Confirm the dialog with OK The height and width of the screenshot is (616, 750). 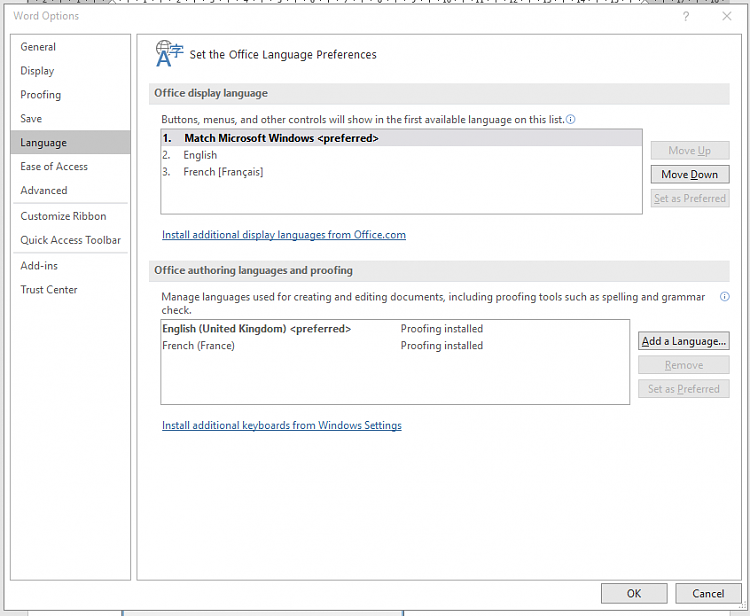634,593
